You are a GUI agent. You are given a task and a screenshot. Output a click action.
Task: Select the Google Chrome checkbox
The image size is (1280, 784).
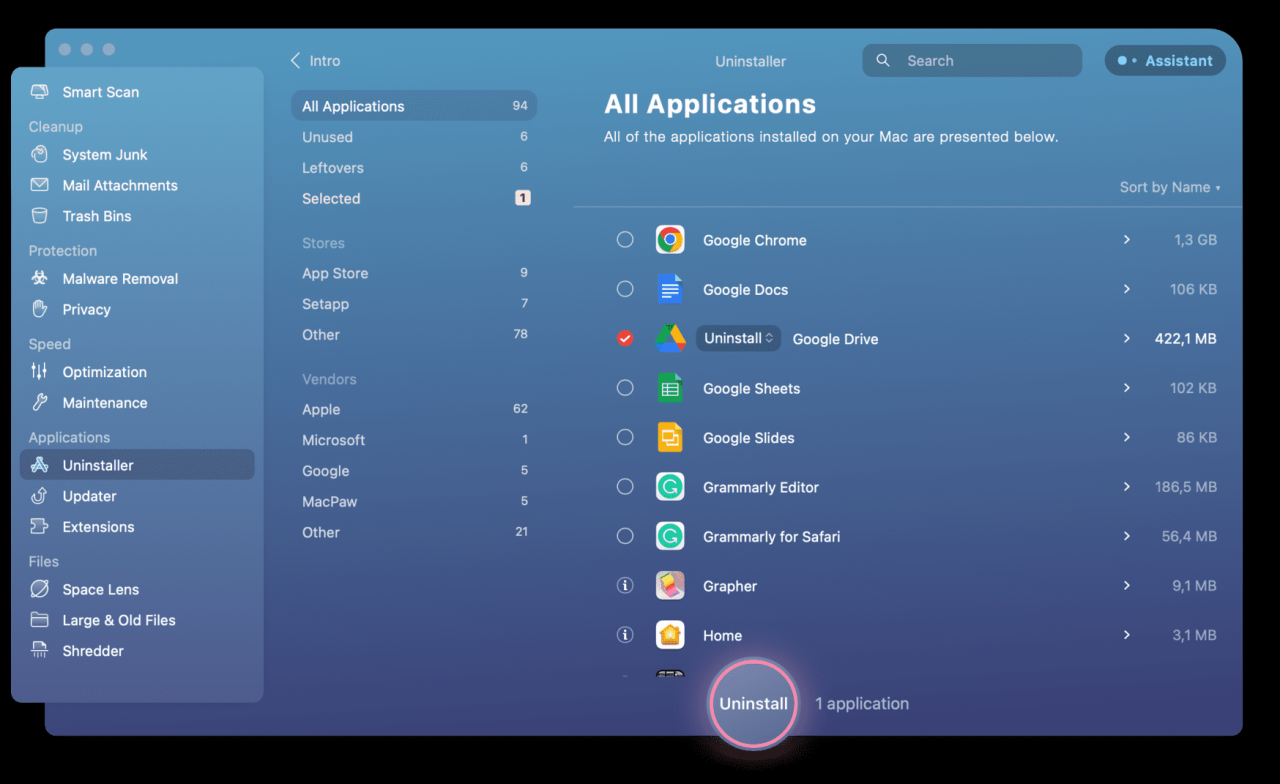(x=625, y=240)
